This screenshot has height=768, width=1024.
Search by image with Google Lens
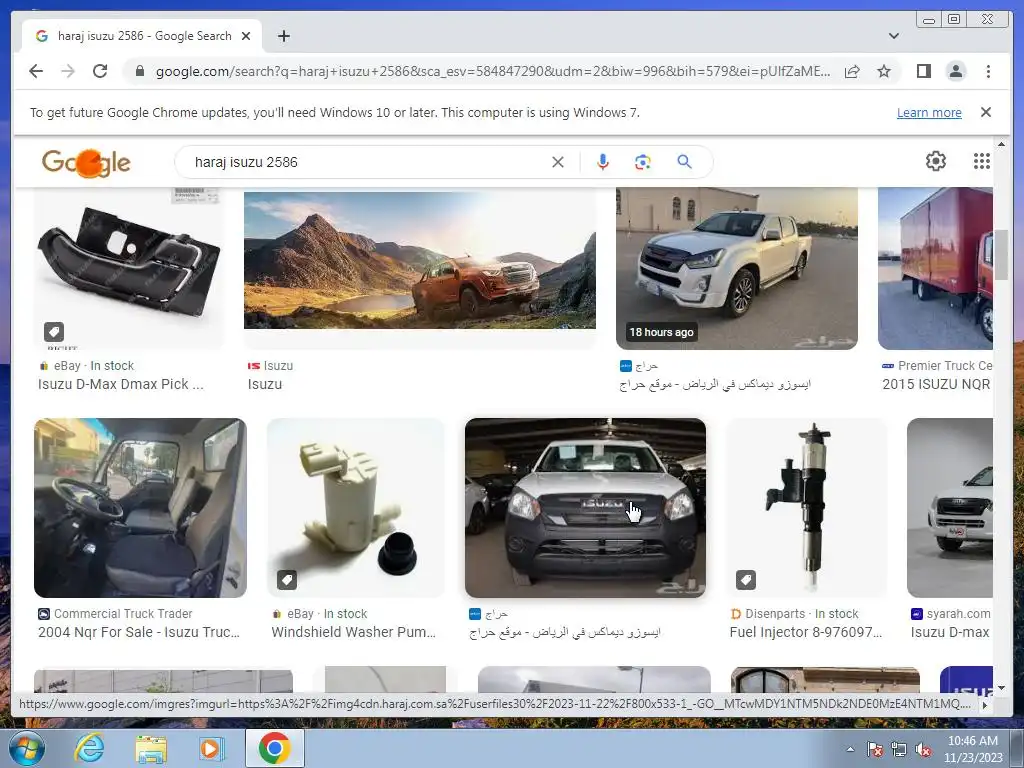pos(643,162)
